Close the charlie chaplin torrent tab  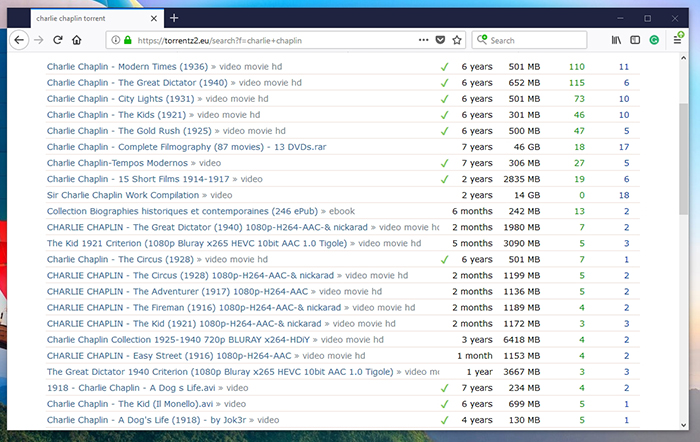coord(154,18)
